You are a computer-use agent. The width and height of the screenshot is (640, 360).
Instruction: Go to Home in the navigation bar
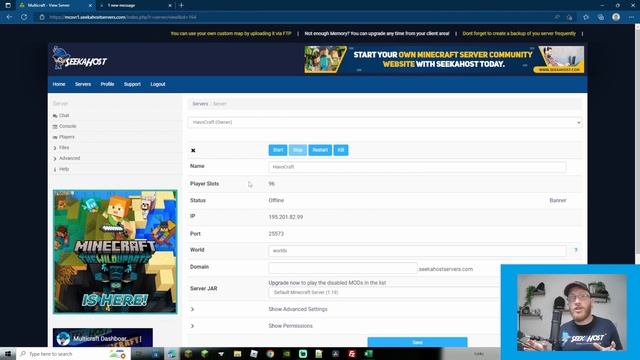(59, 84)
